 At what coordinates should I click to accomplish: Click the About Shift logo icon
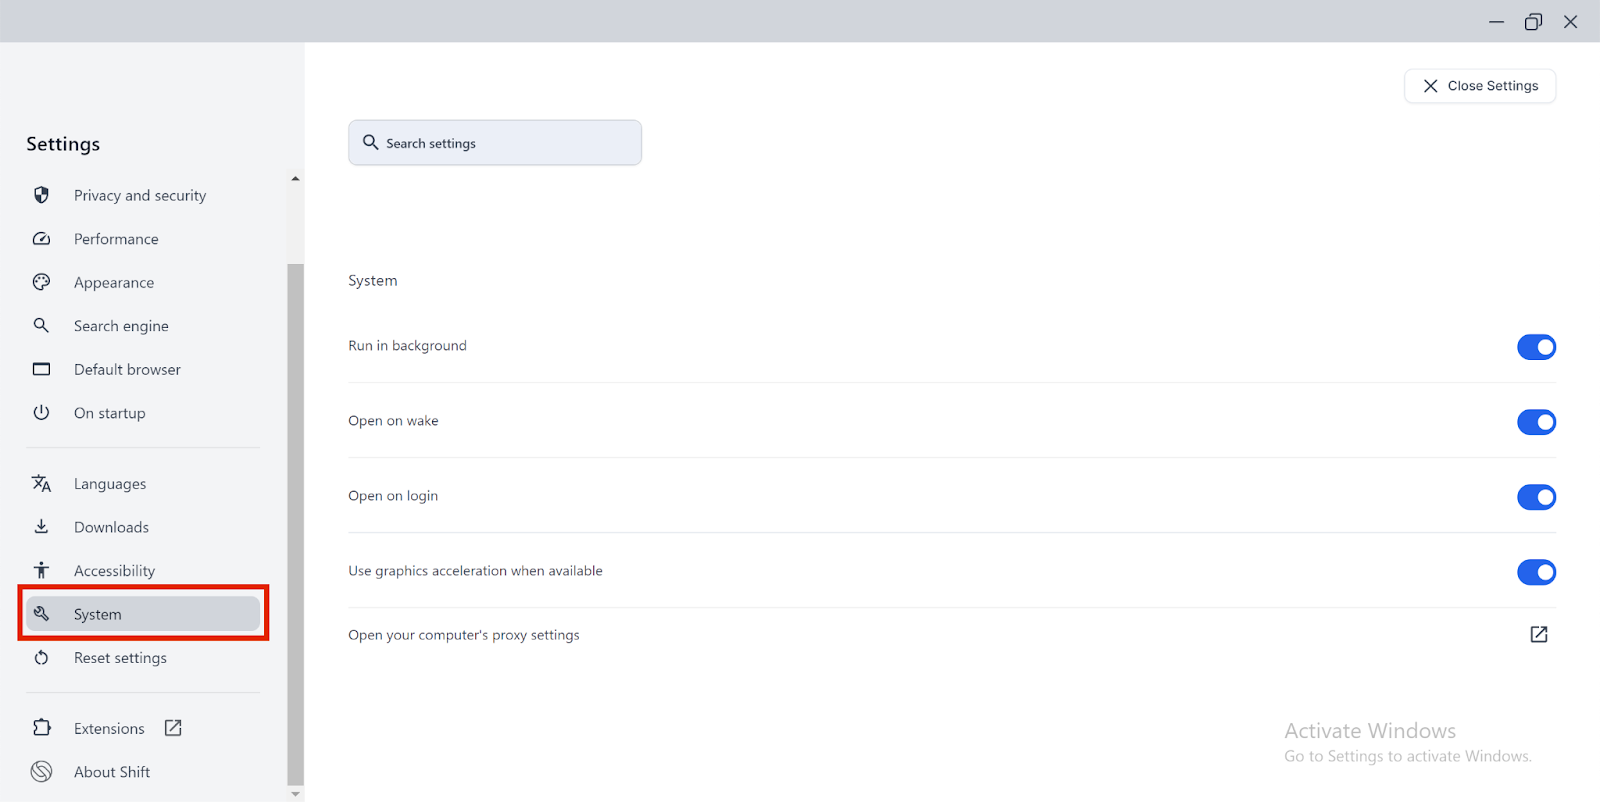tap(41, 771)
